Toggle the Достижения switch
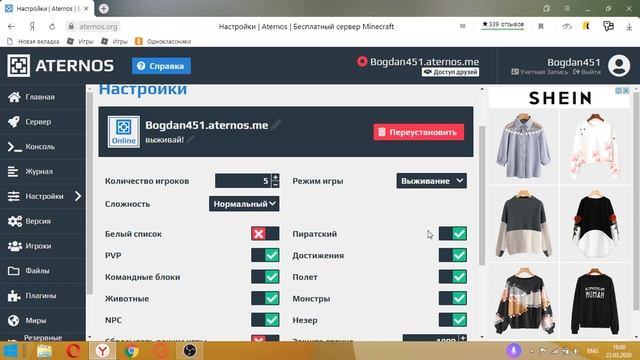Screen dimensions: 640x360 click(453, 255)
